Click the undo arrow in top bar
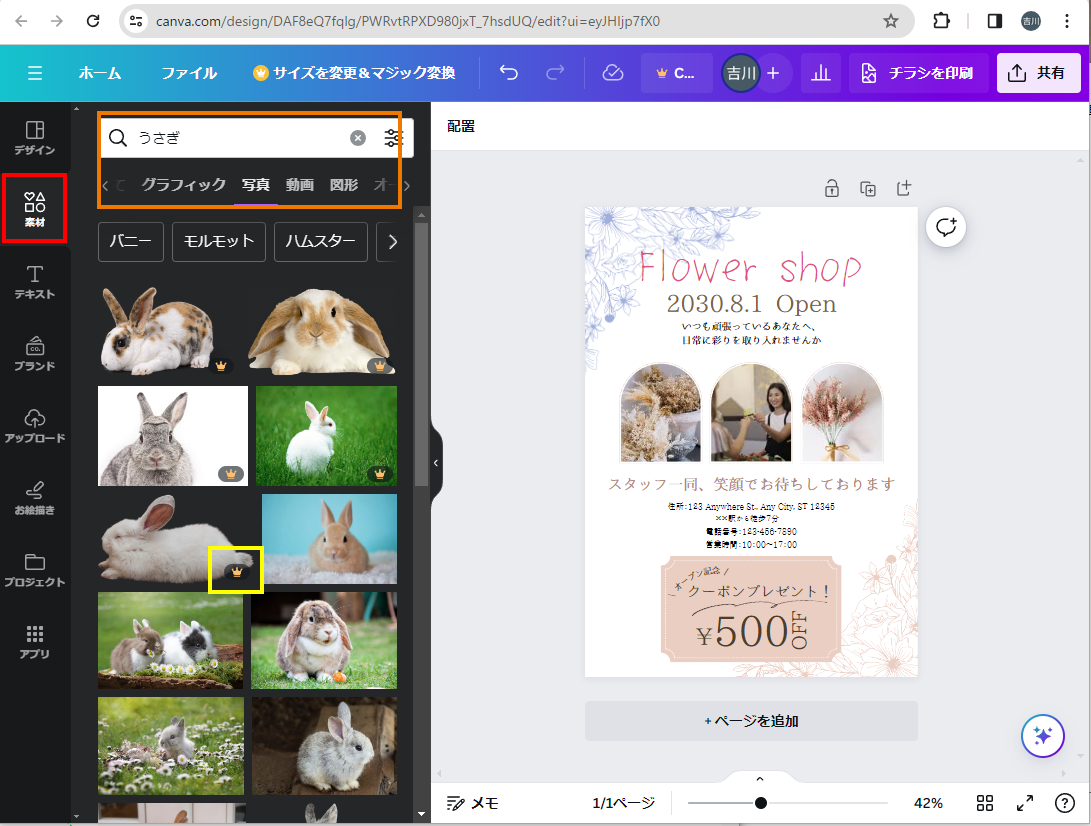 coord(509,73)
